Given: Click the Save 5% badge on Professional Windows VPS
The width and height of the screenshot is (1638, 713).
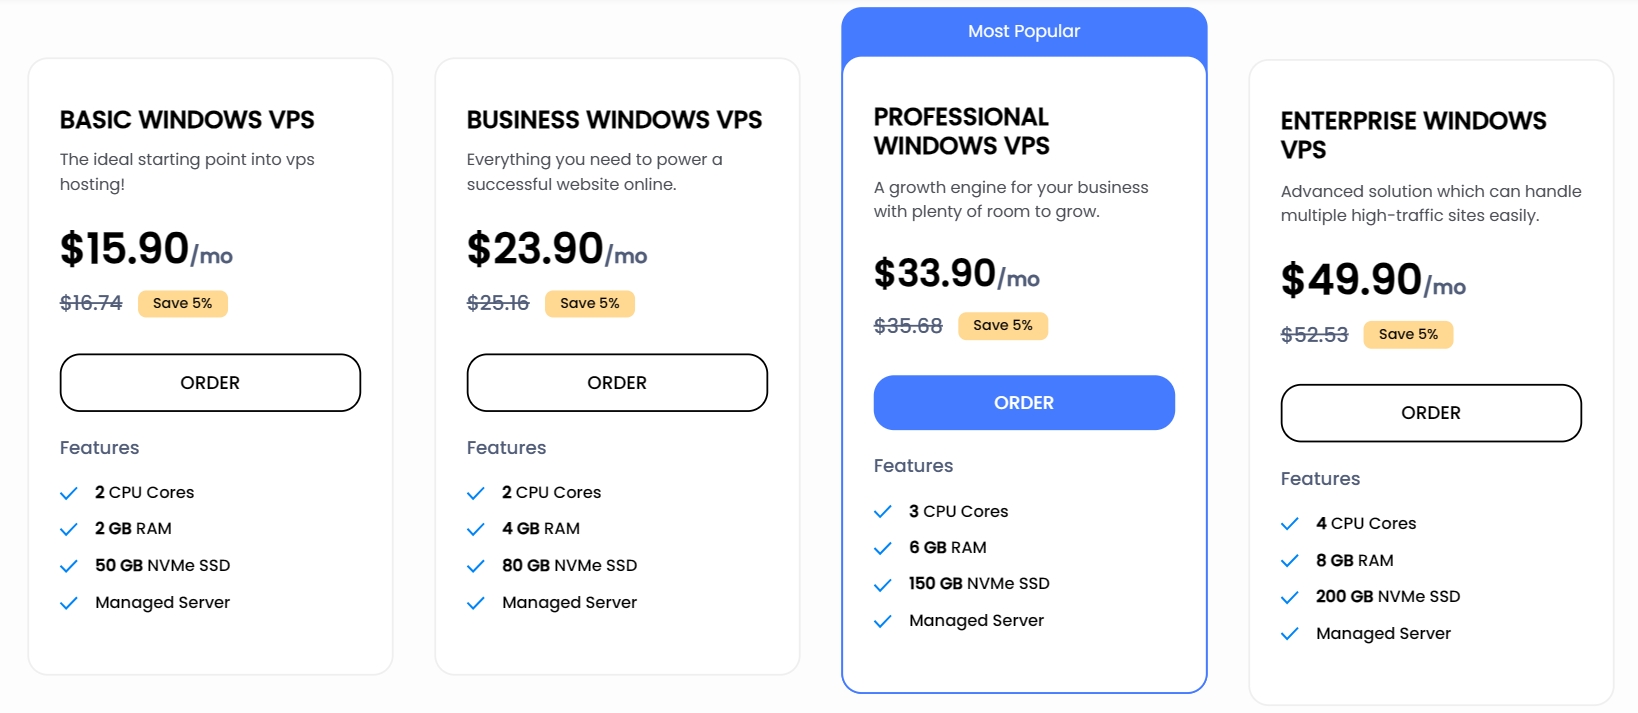Looking at the screenshot, I should pyautogui.click(x=1003, y=325).
